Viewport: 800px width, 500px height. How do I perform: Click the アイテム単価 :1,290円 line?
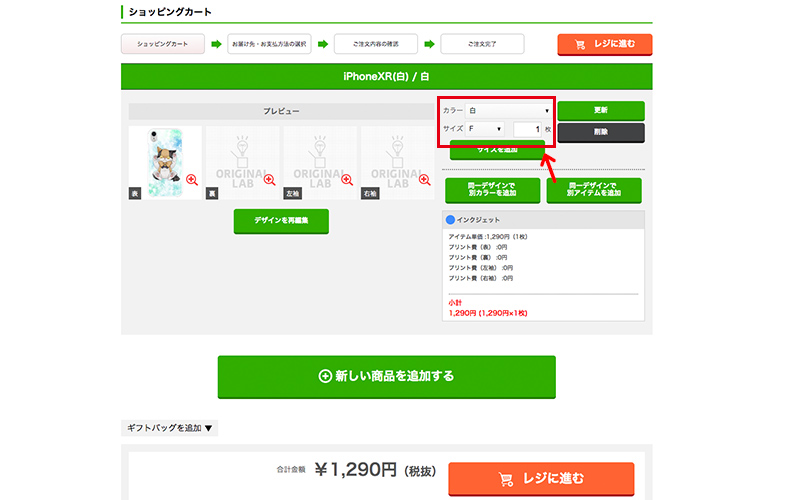point(488,237)
